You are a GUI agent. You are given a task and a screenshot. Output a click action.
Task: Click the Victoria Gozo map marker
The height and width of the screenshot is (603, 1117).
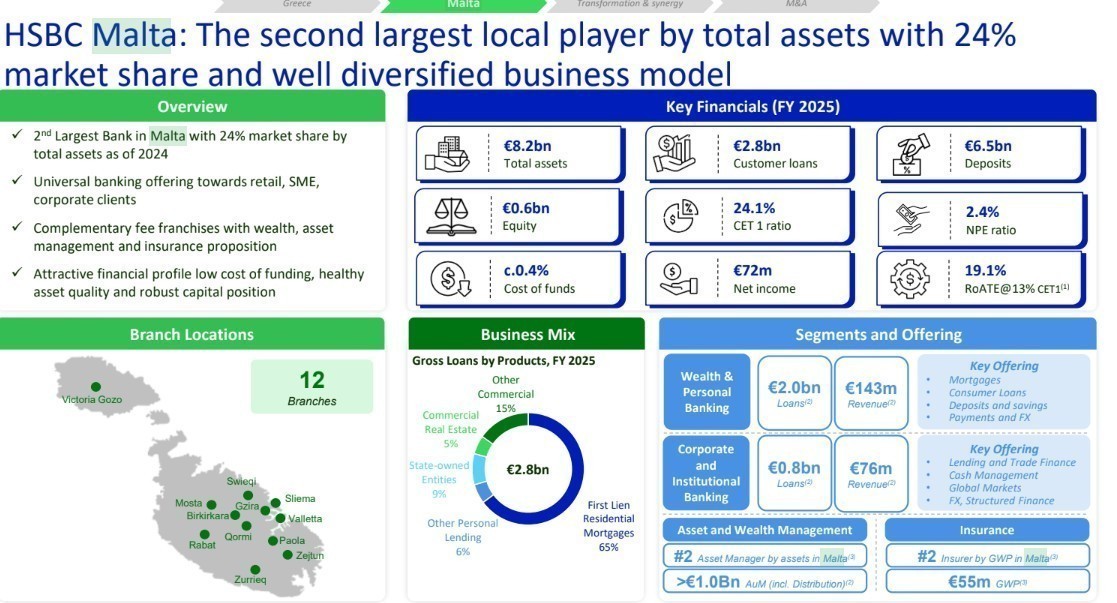tap(96, 386)
